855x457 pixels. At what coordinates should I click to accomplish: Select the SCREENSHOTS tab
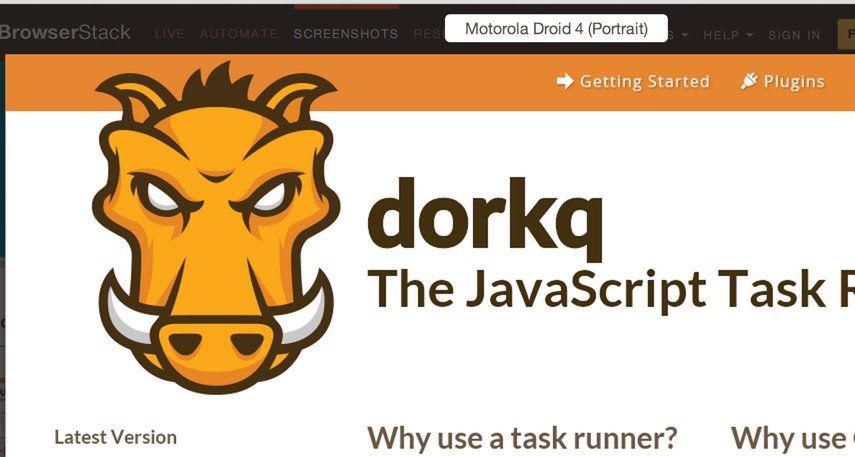[x=346, y=34]
